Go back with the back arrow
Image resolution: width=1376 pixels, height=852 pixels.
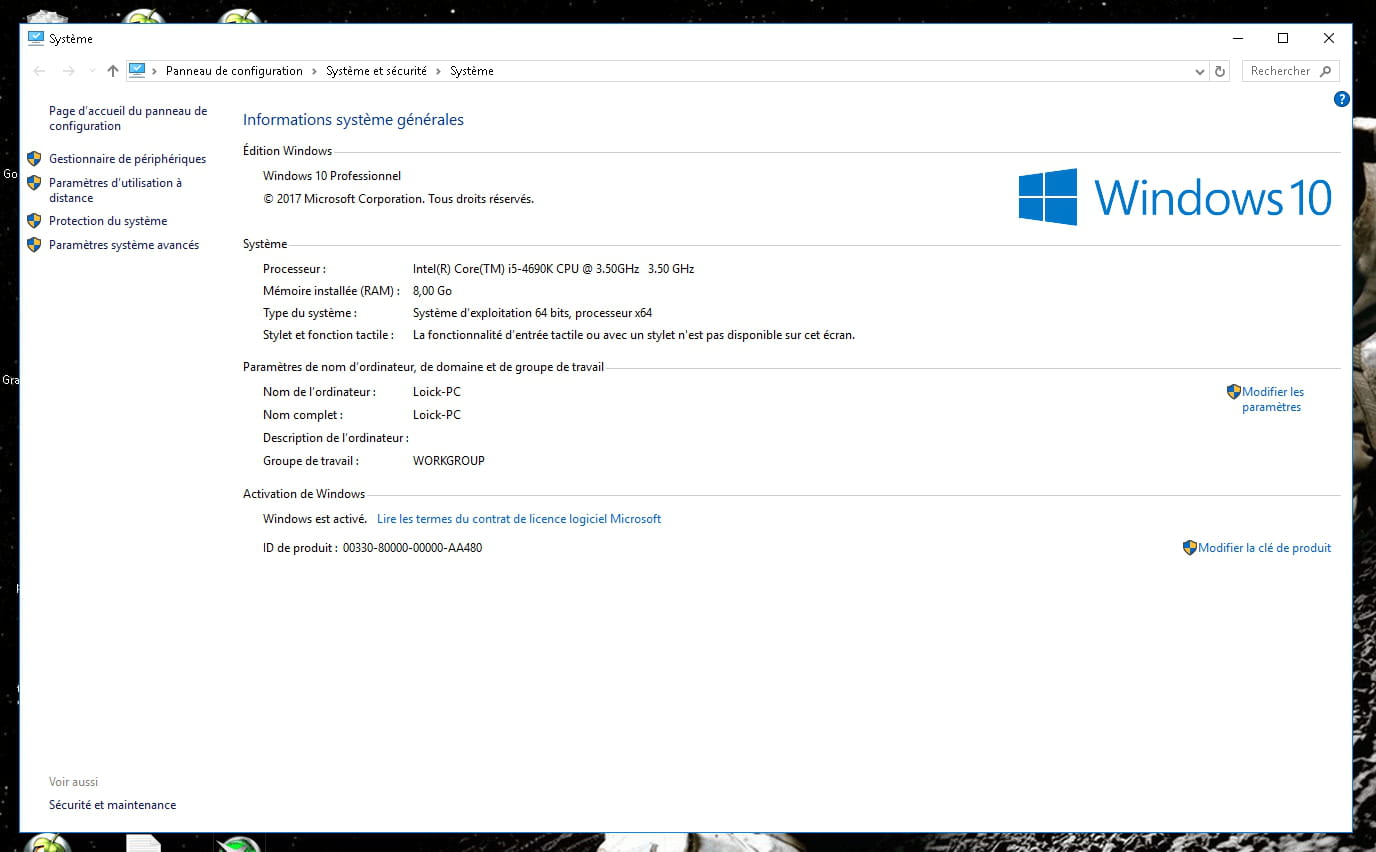[x=40, y=71]
